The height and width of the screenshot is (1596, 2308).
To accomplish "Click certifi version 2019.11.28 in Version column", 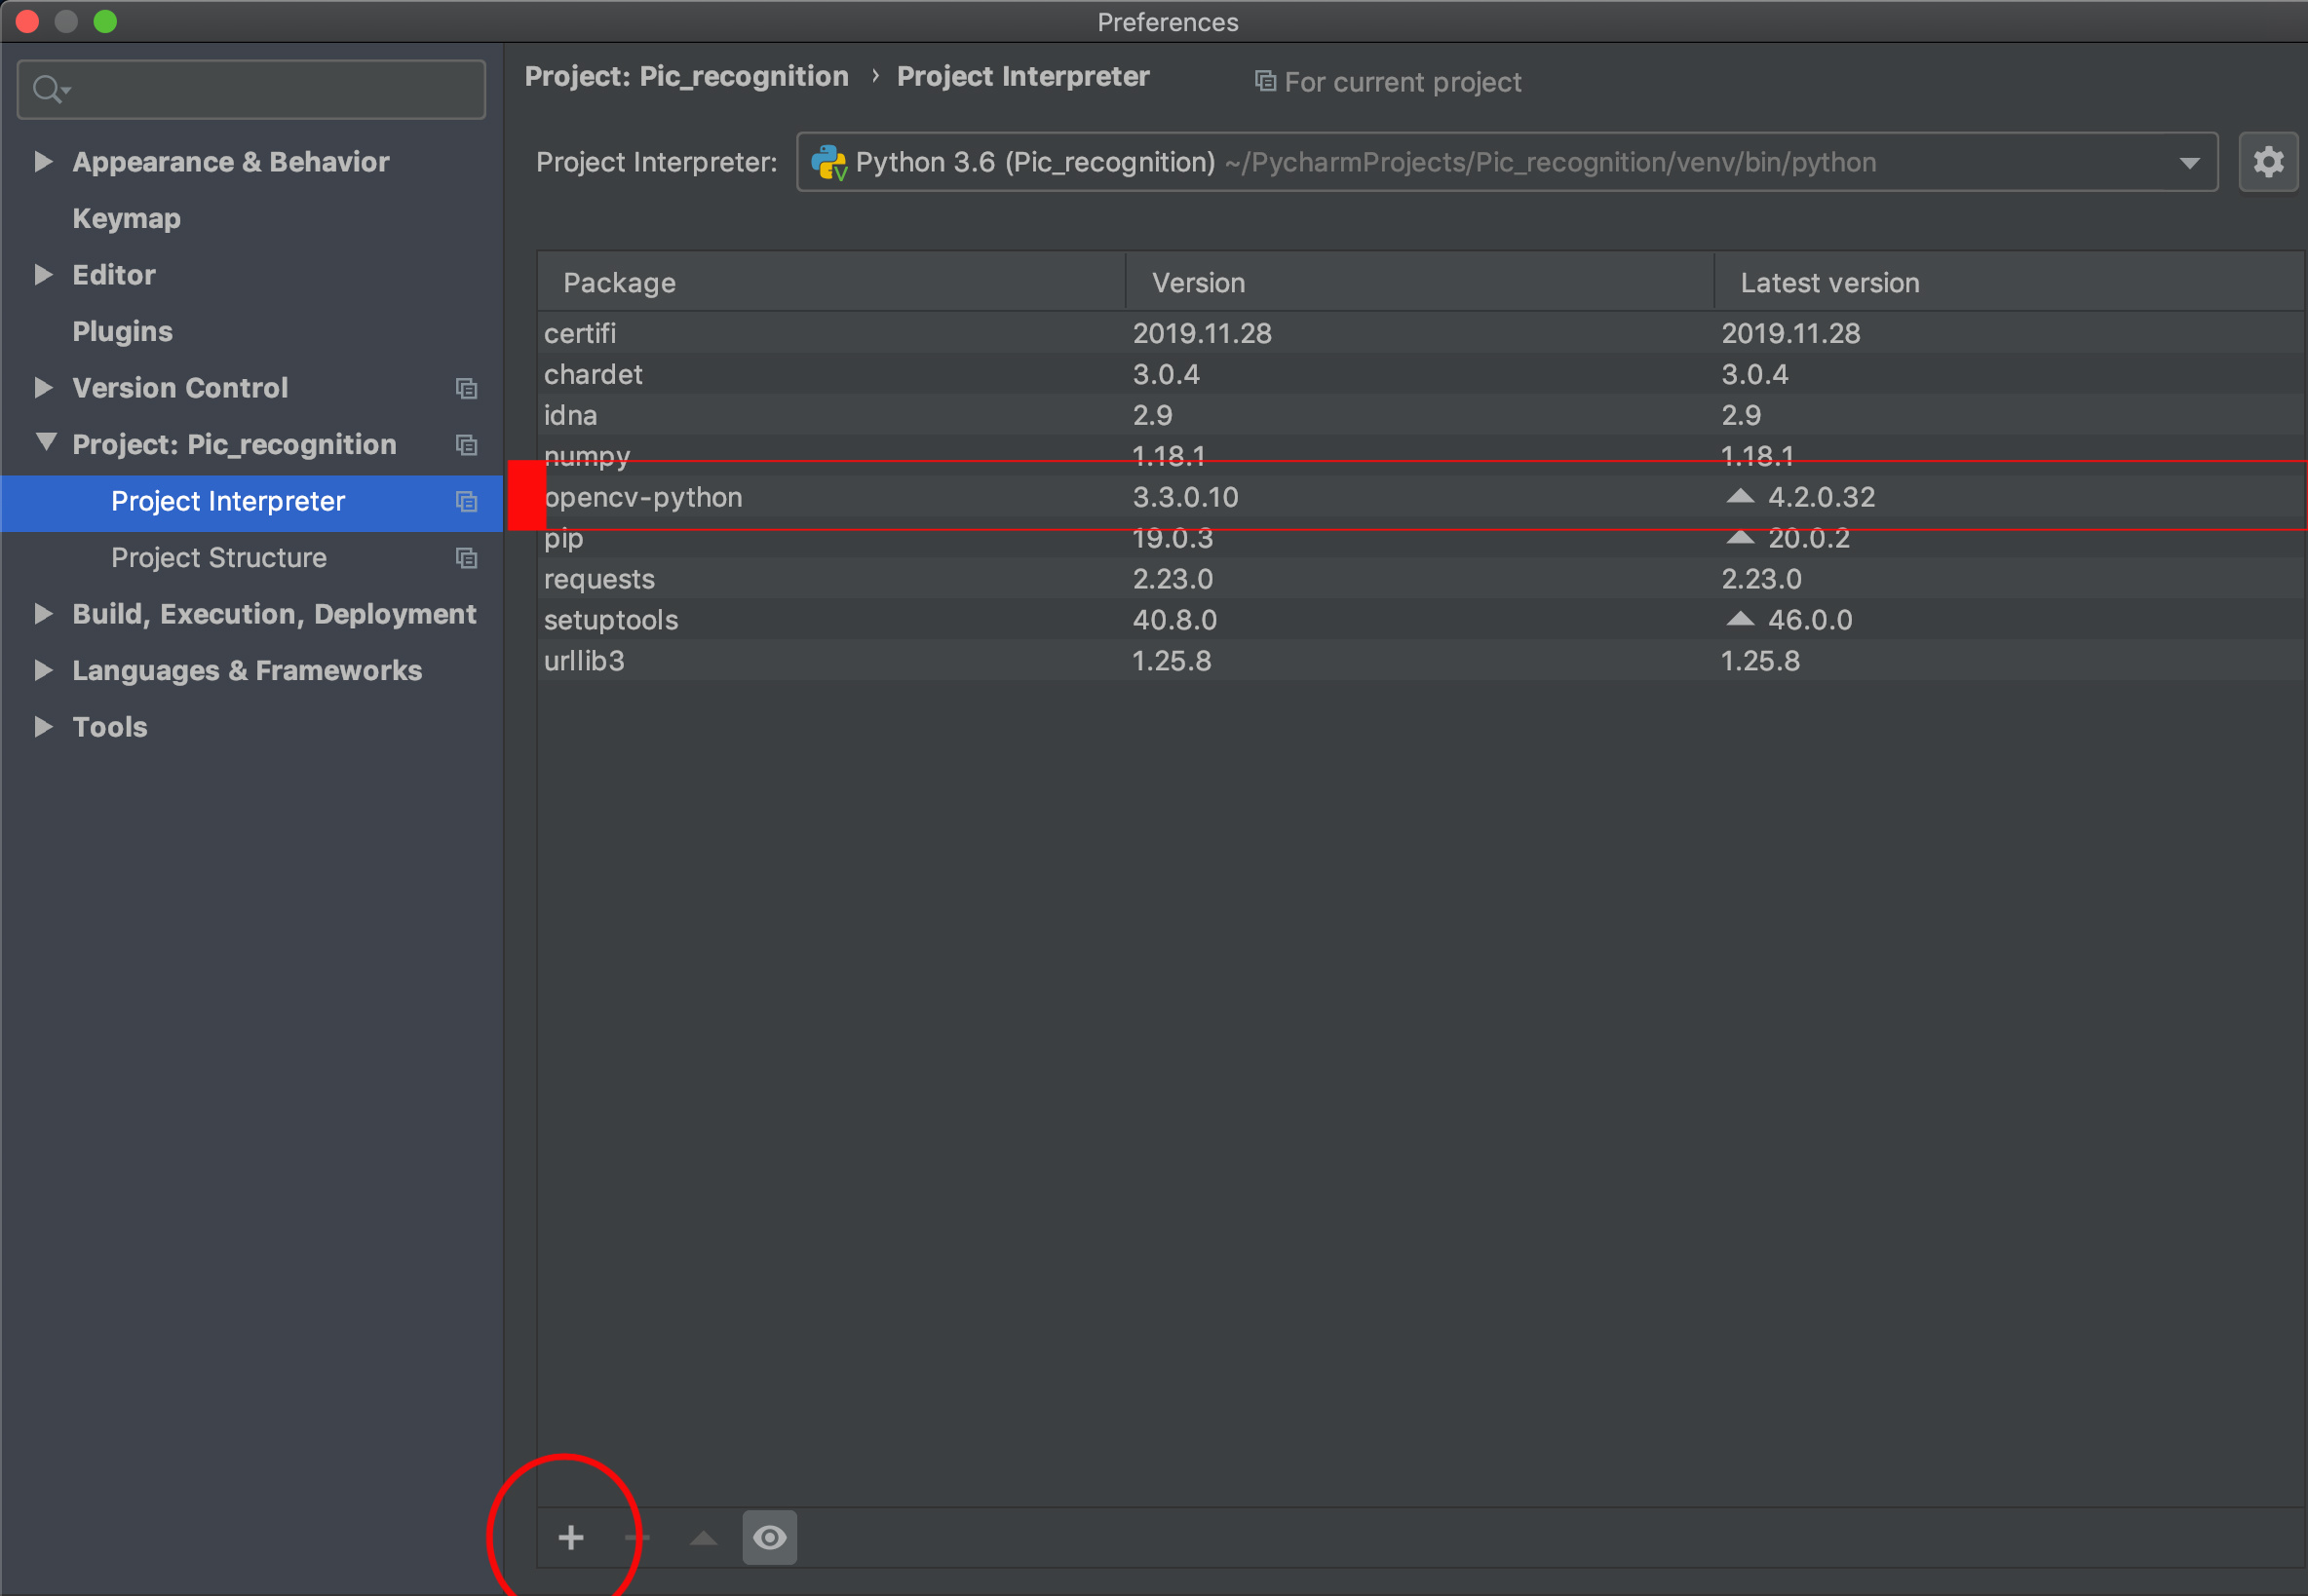I will tap(1202, 333).
